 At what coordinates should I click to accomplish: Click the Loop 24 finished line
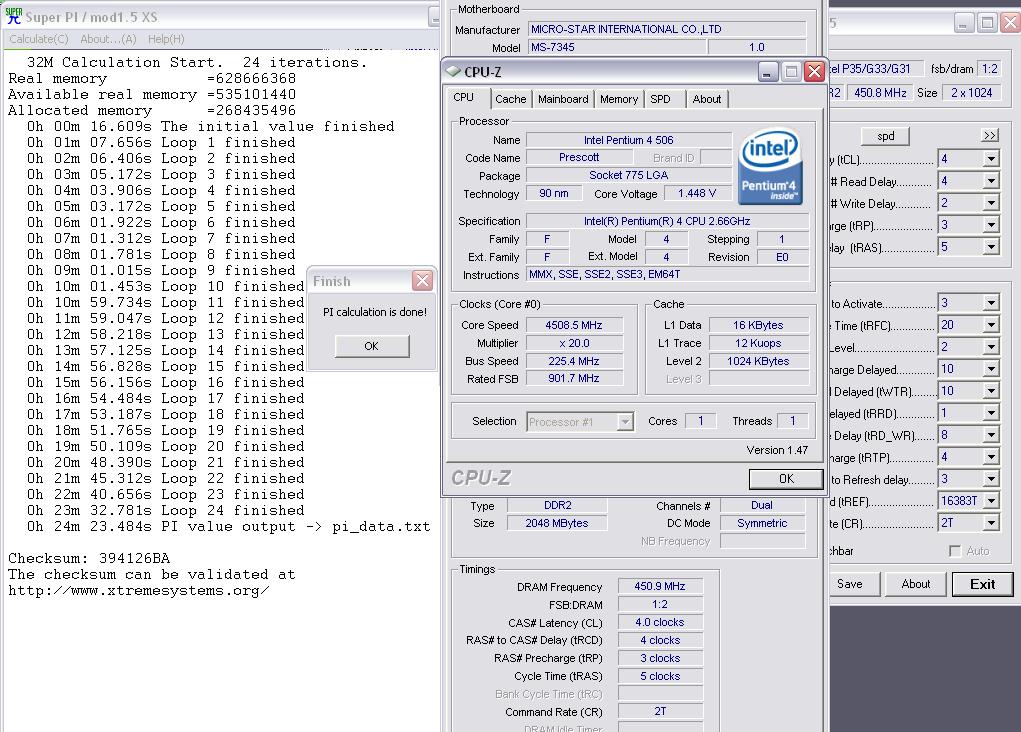165,511
